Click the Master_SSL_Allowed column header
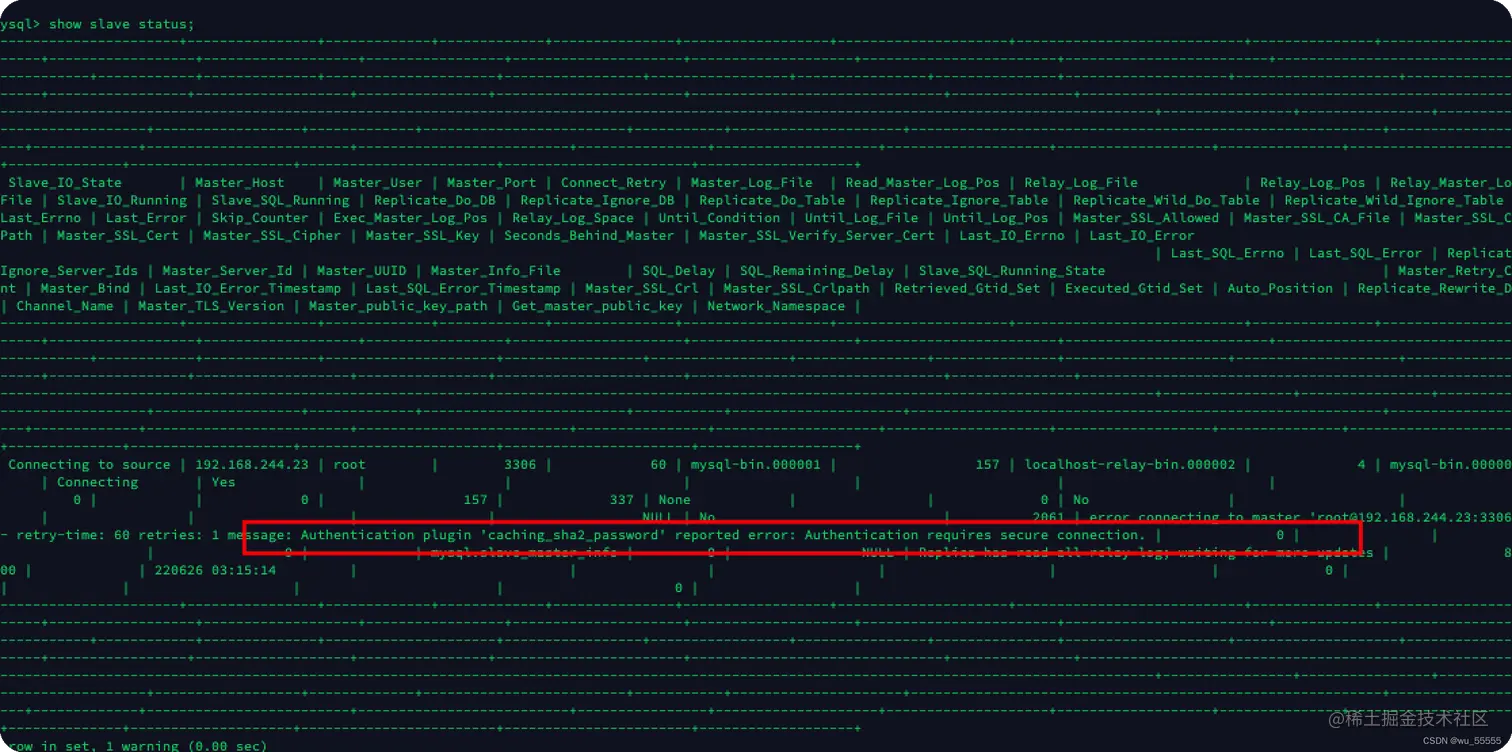The image size is (1512, 752). (1146, 218)
